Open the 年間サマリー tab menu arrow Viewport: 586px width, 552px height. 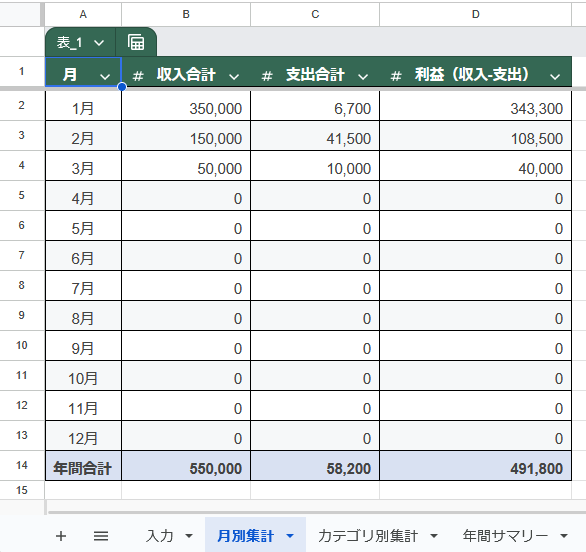point(564,536)
